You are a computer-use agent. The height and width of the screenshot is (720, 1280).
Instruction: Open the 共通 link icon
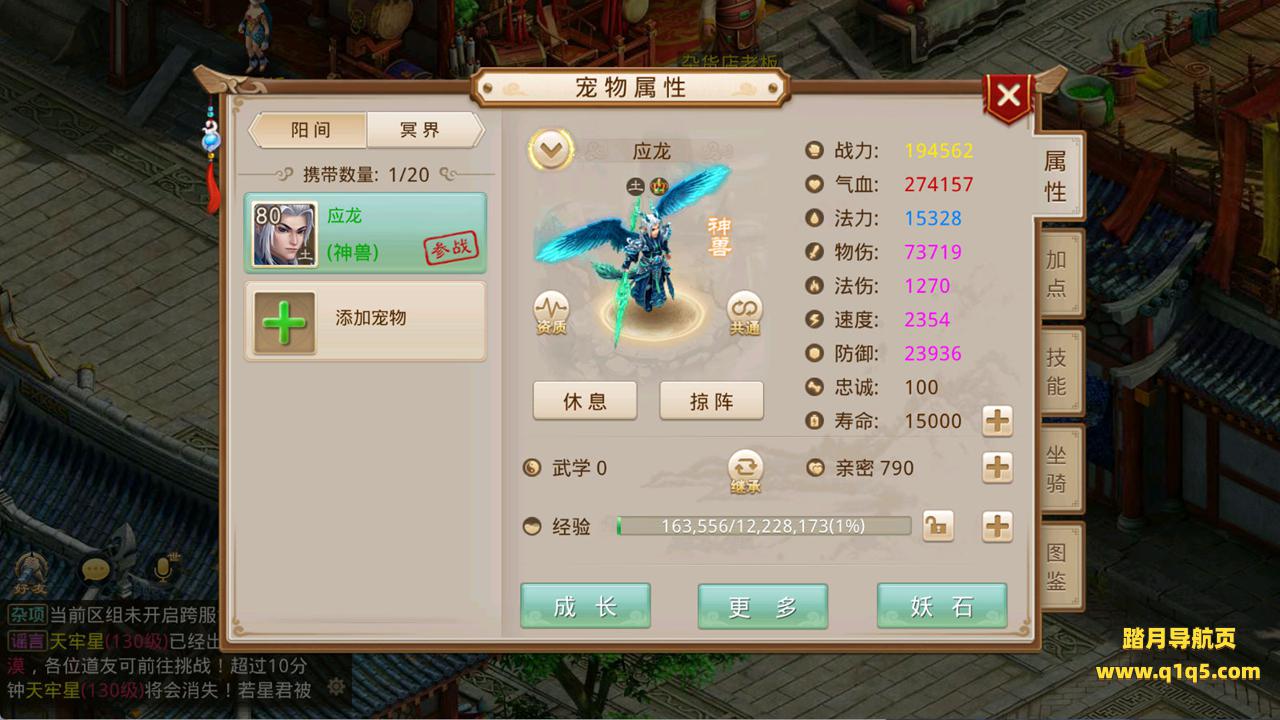(745, 313)
